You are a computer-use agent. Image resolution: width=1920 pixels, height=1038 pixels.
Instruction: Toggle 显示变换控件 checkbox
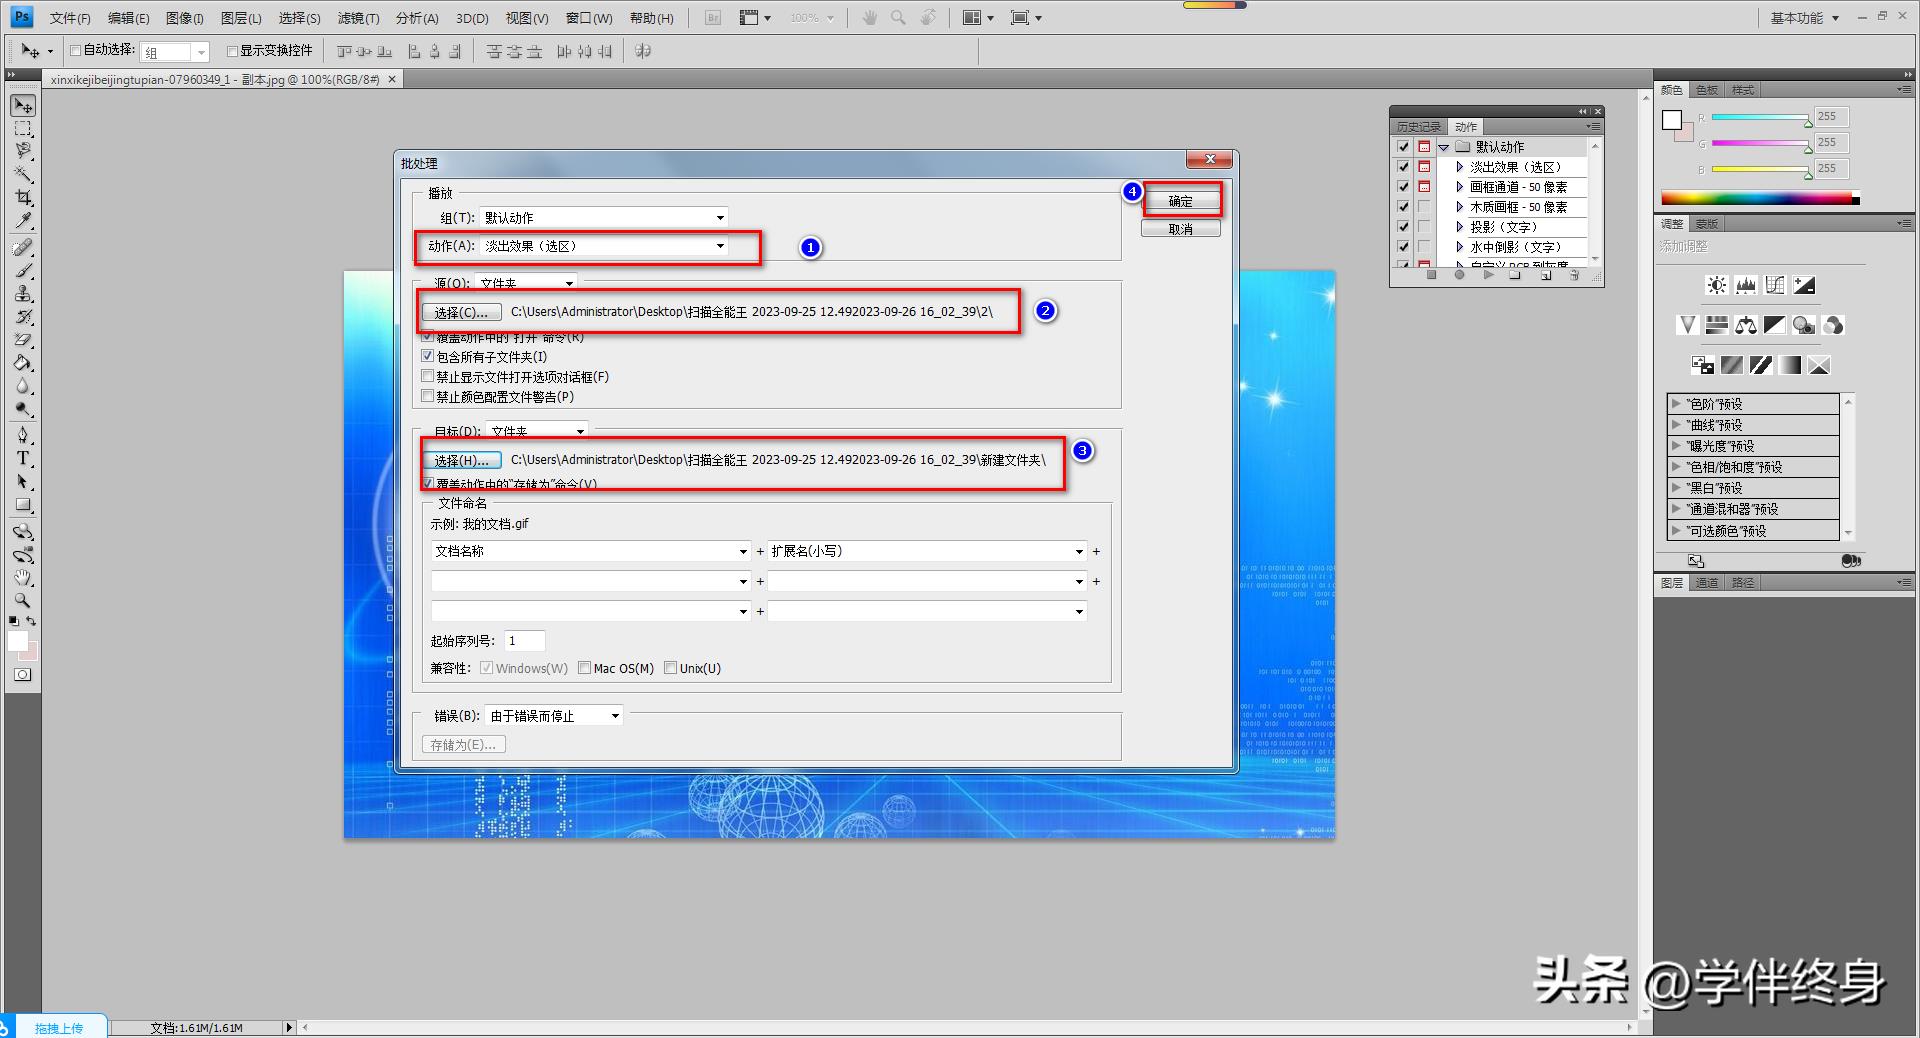click(232, 50)
